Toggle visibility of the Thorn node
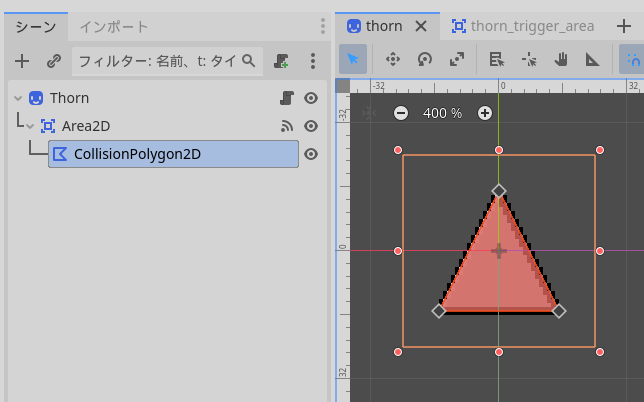 click(311, 98)
